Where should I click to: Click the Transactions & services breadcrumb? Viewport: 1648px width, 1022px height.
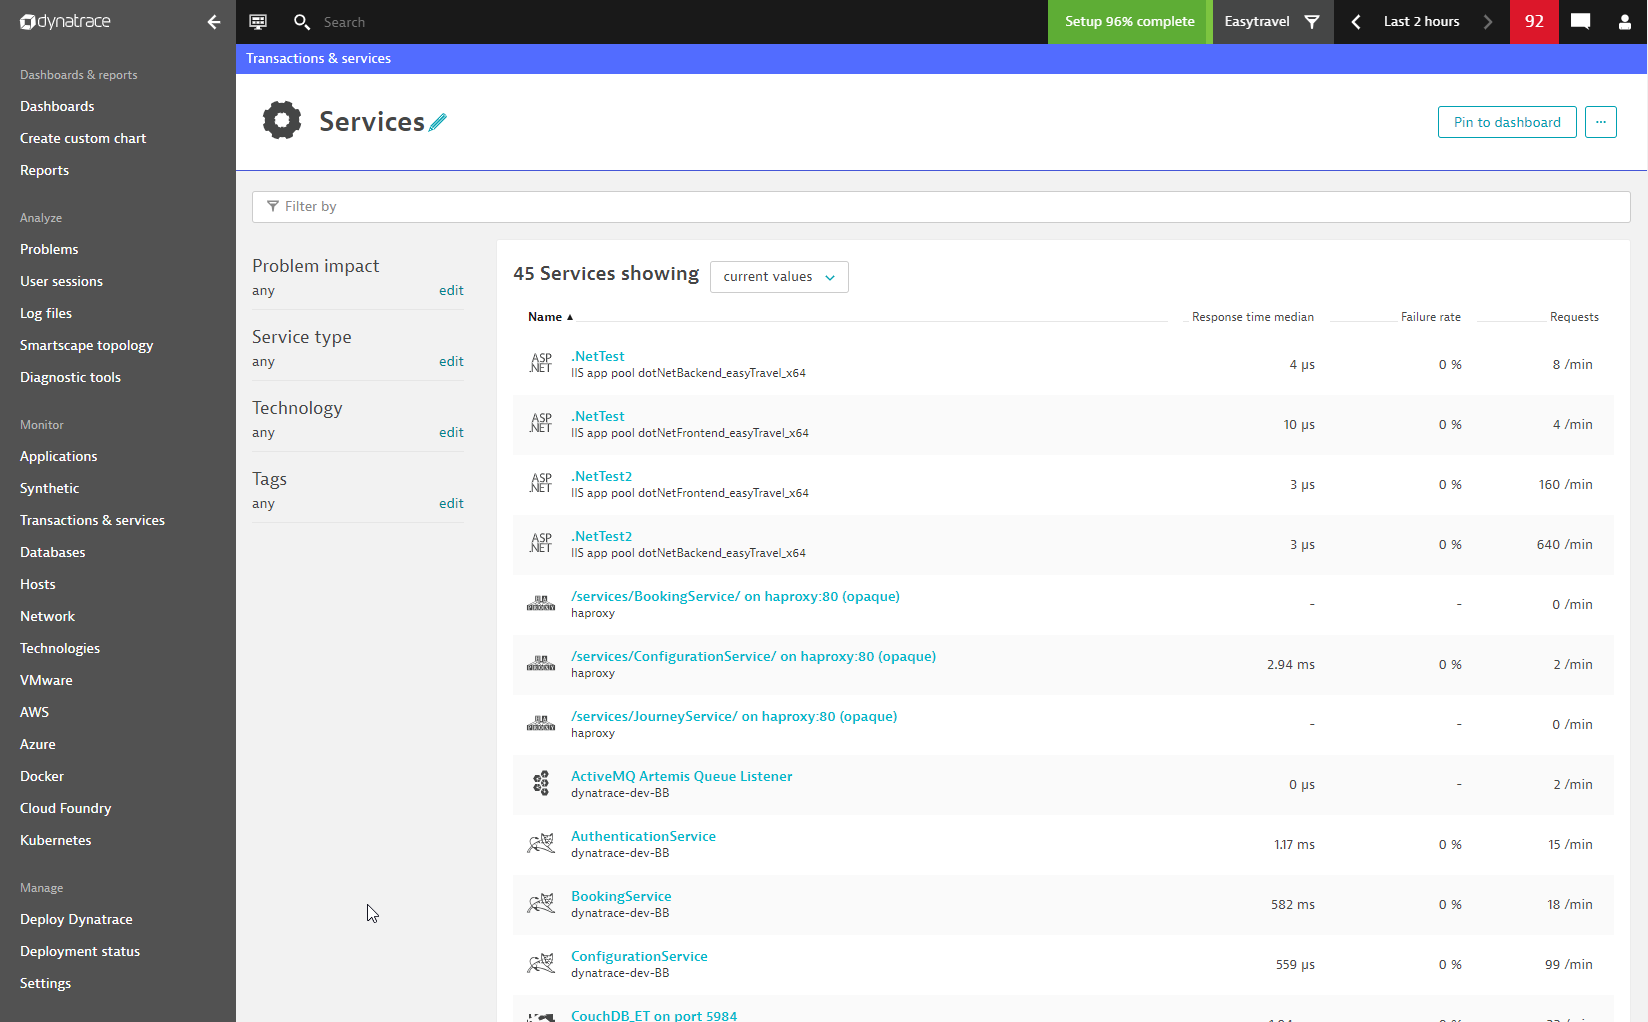click(318, 58)
